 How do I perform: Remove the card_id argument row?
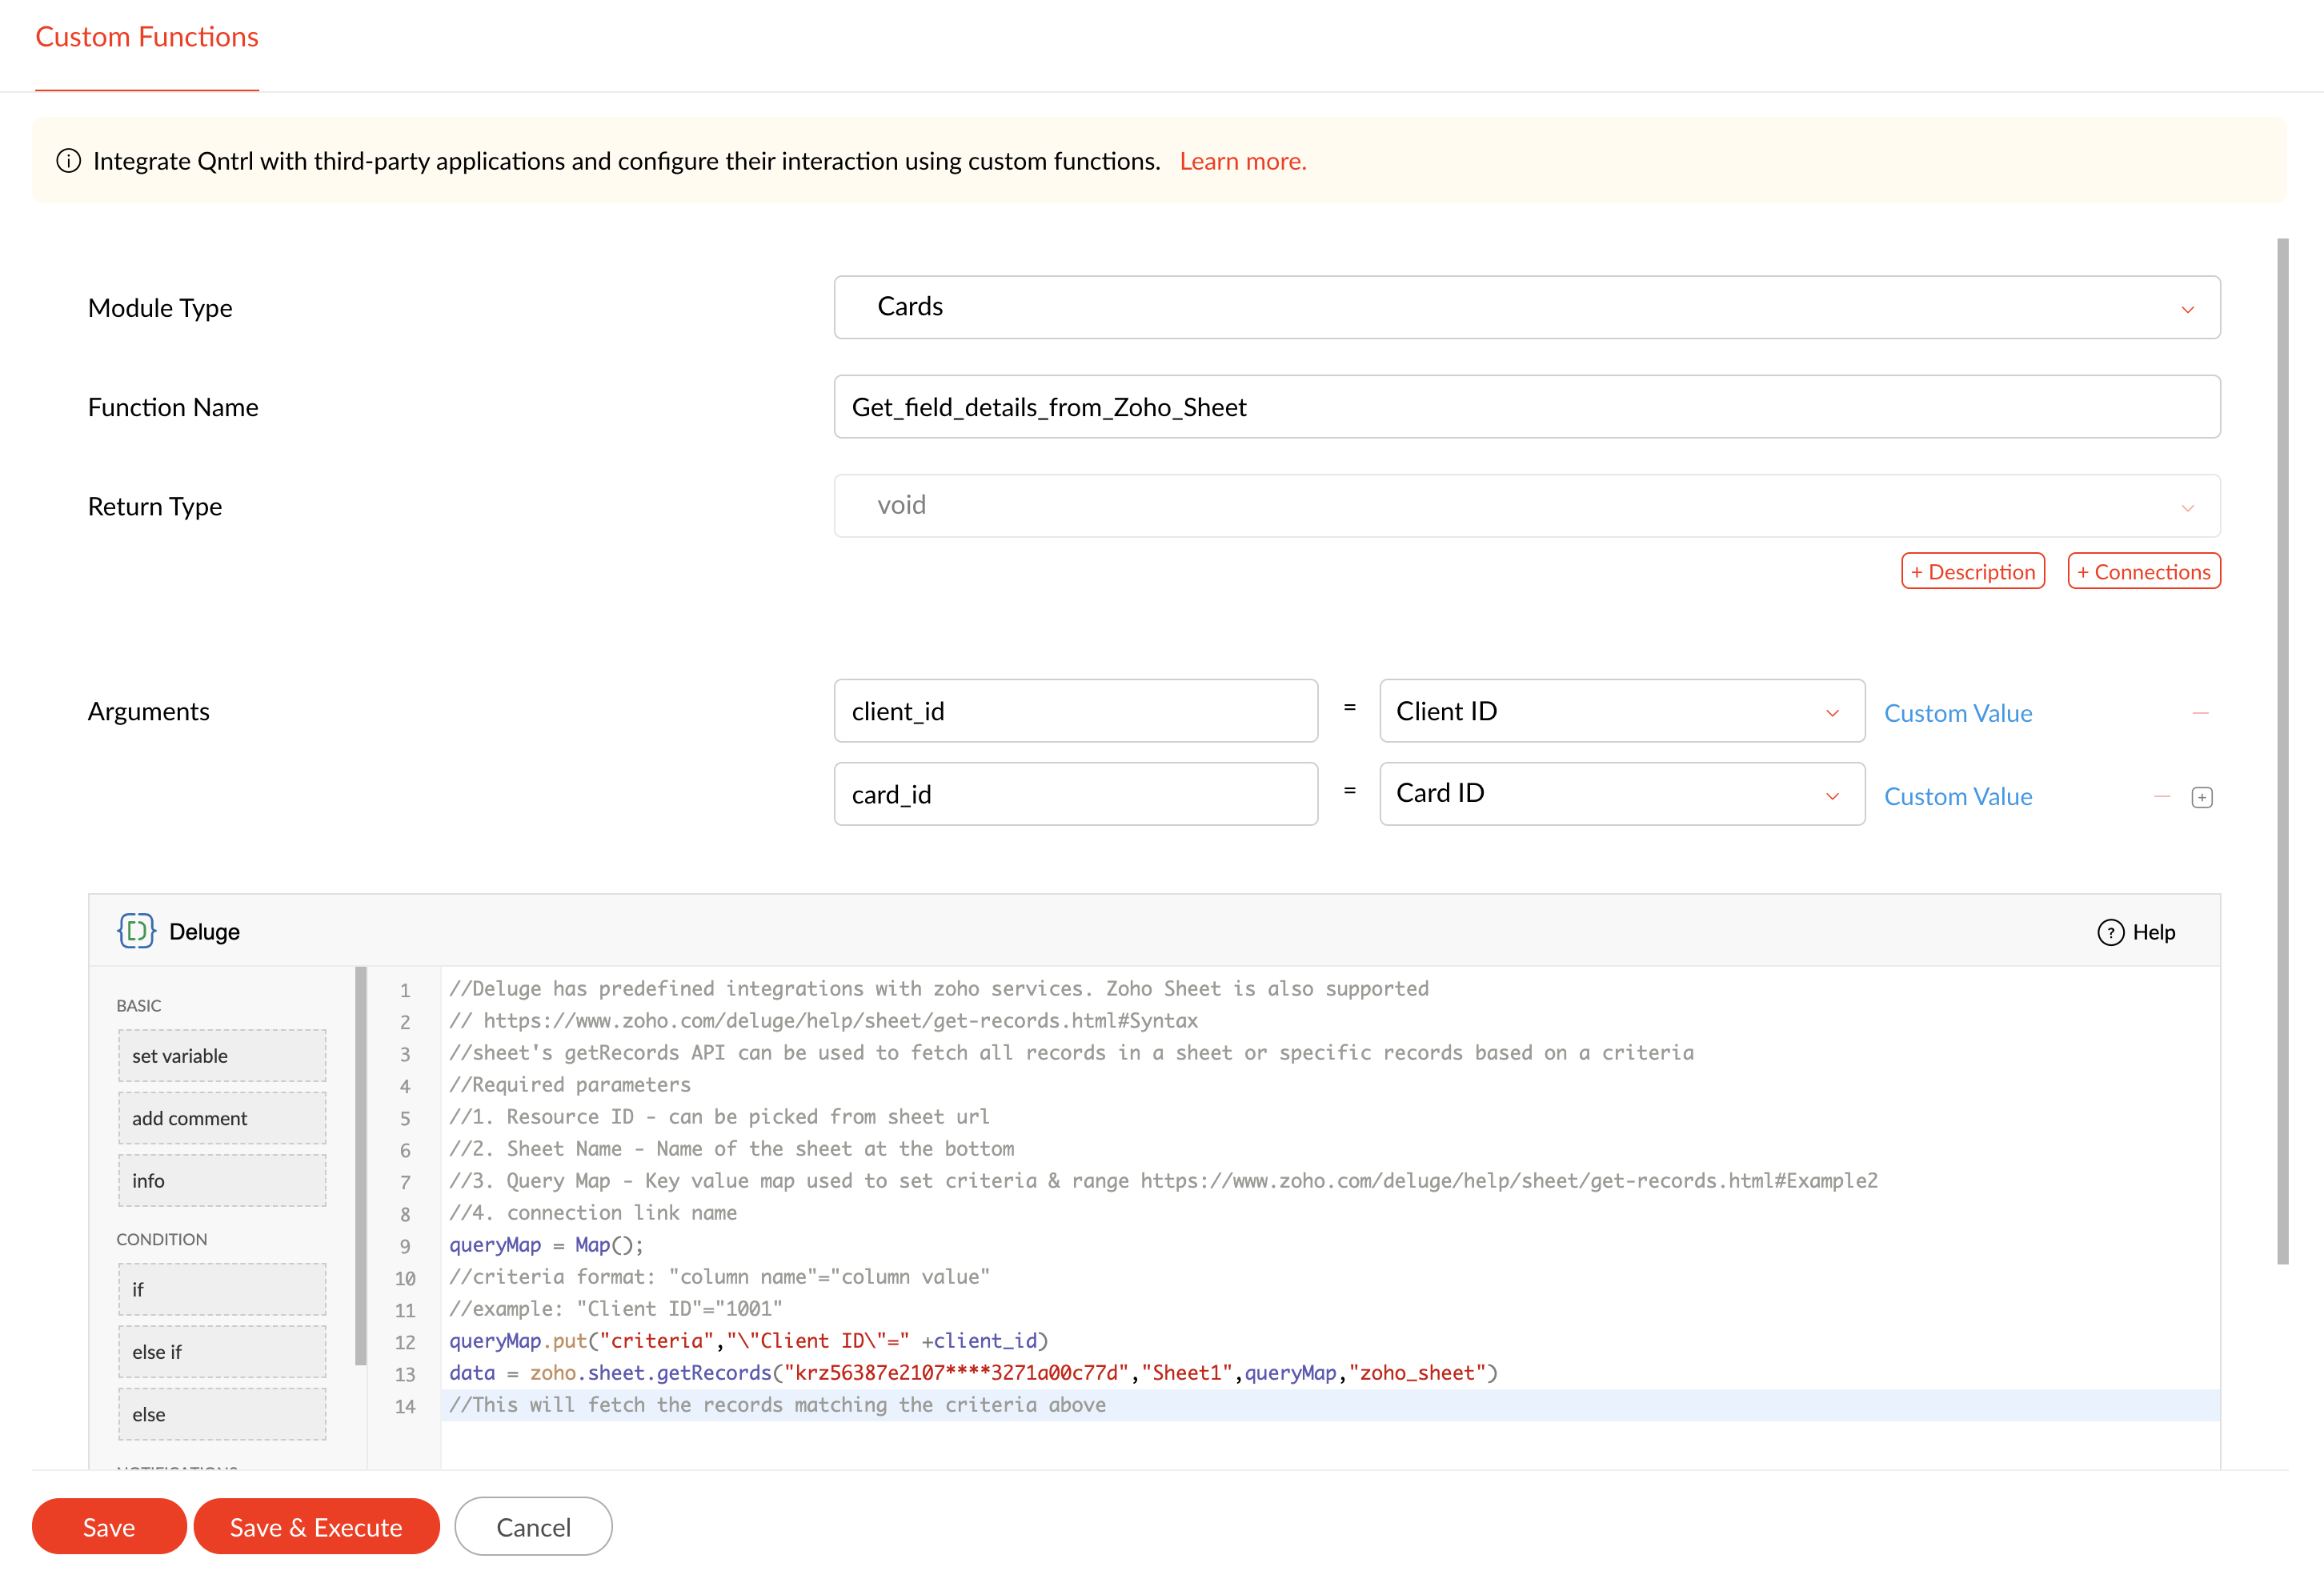[x=2161, y=797]
